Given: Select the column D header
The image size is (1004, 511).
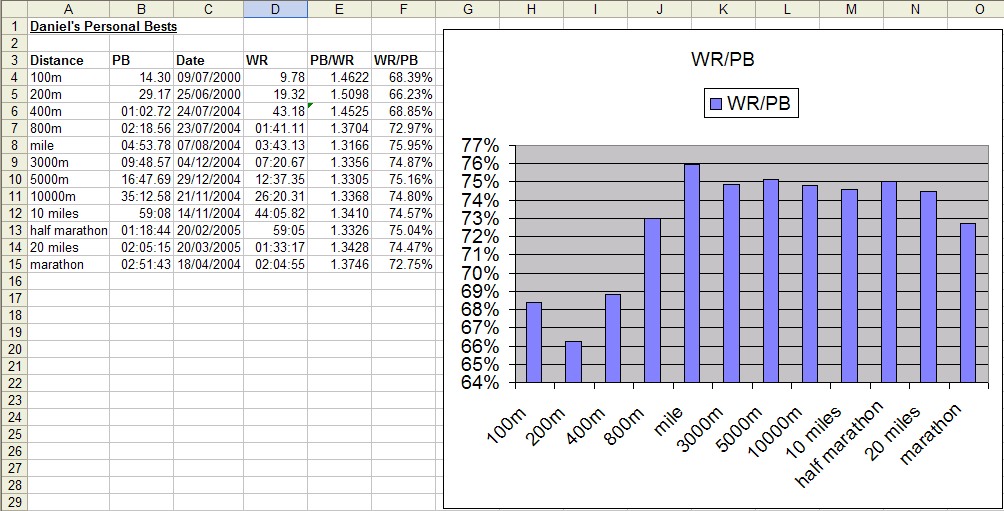Looking at the screenshot, I should pyautogui.click(x=275, y=9).
